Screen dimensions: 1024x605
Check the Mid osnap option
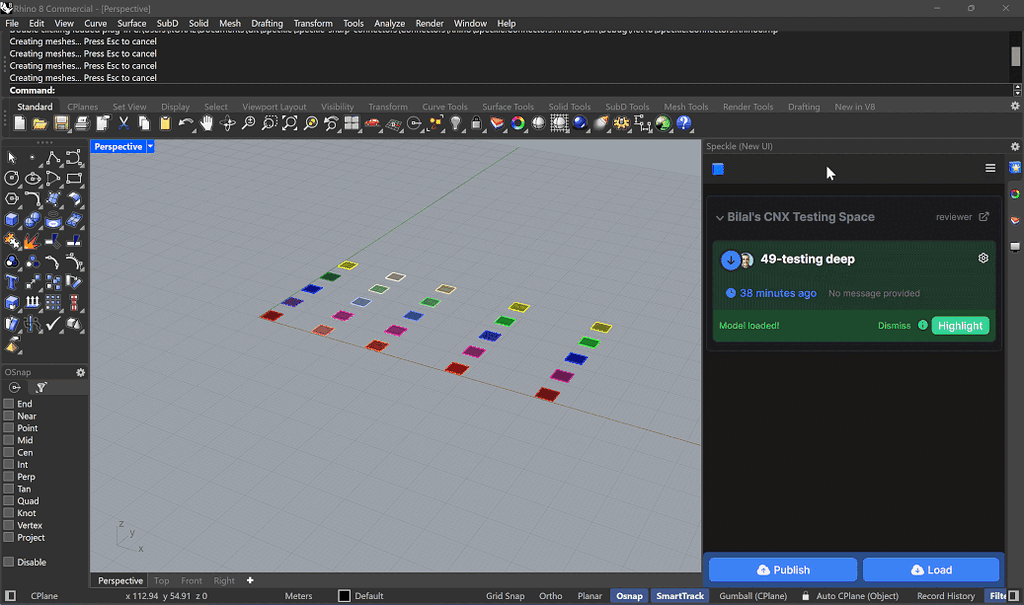[9, 440]
